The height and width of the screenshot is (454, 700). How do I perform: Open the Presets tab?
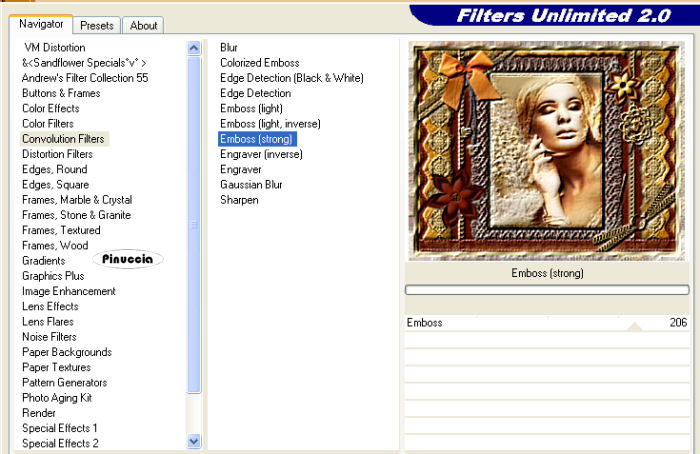(x=97, y=25)
